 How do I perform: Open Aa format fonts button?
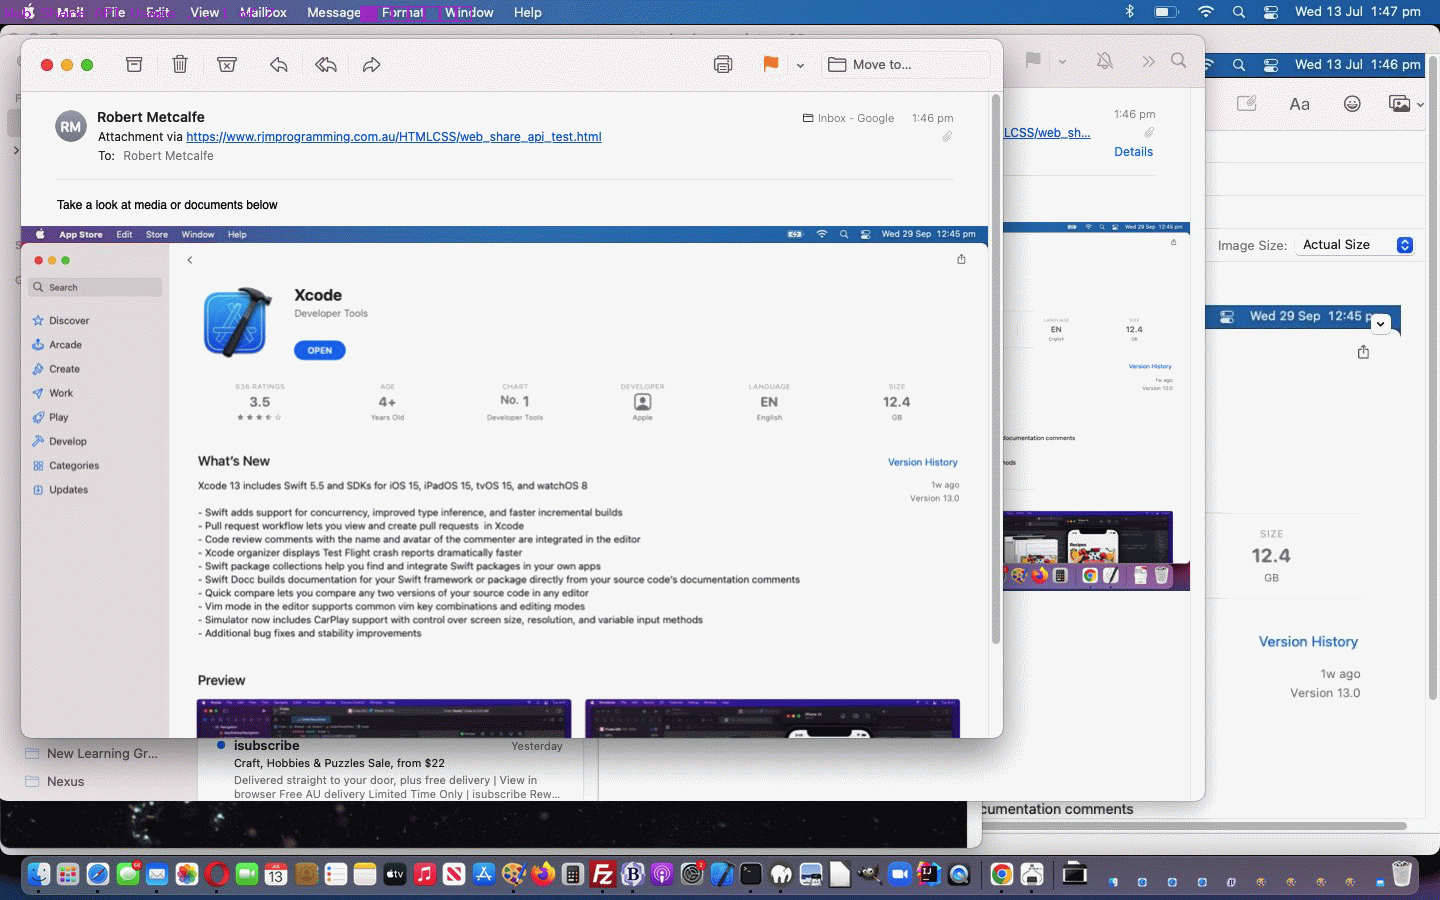coord(1299,104)
